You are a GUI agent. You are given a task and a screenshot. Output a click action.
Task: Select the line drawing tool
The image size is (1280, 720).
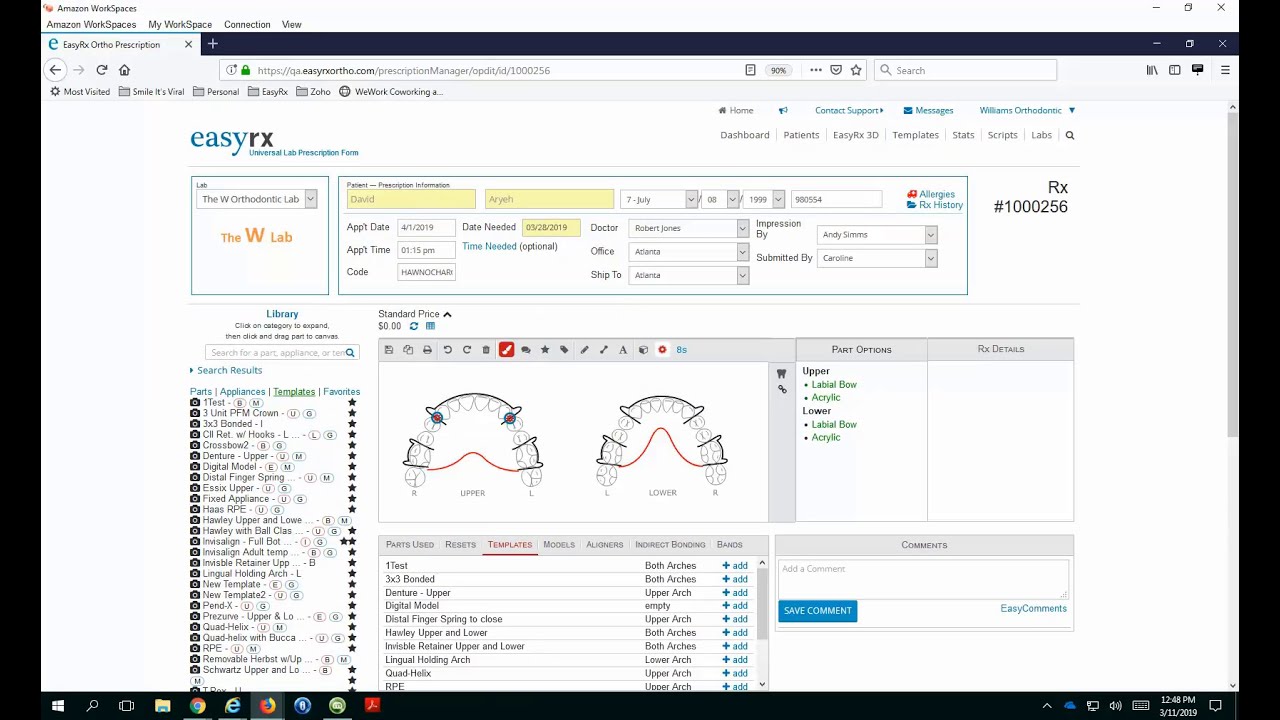point(604,350)
